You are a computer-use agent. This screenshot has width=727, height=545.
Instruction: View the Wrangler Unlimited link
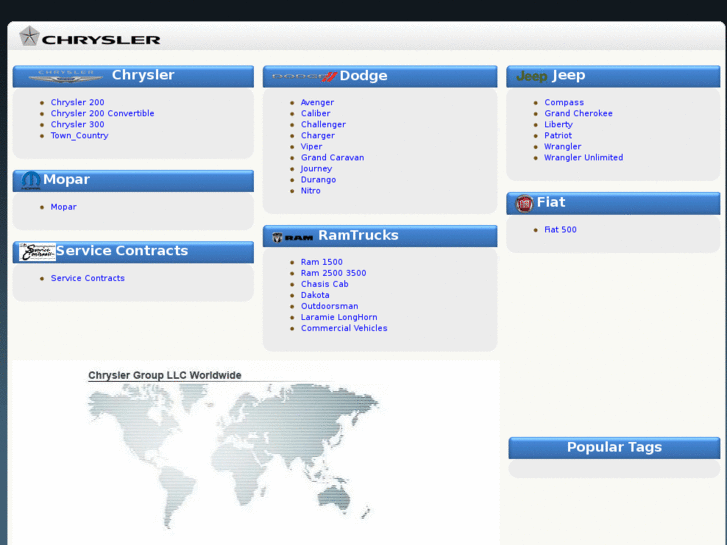pyautogui.click(x=583, y=158)
